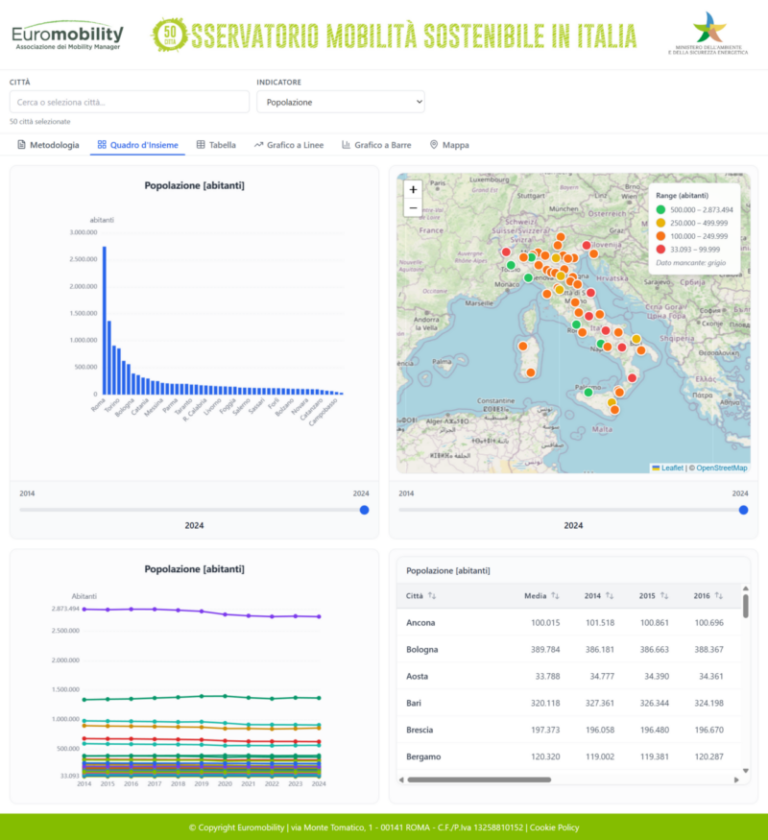Click the table vertical scrollbar thumb
Screen dimensions: 768x840
coord(746,606)
